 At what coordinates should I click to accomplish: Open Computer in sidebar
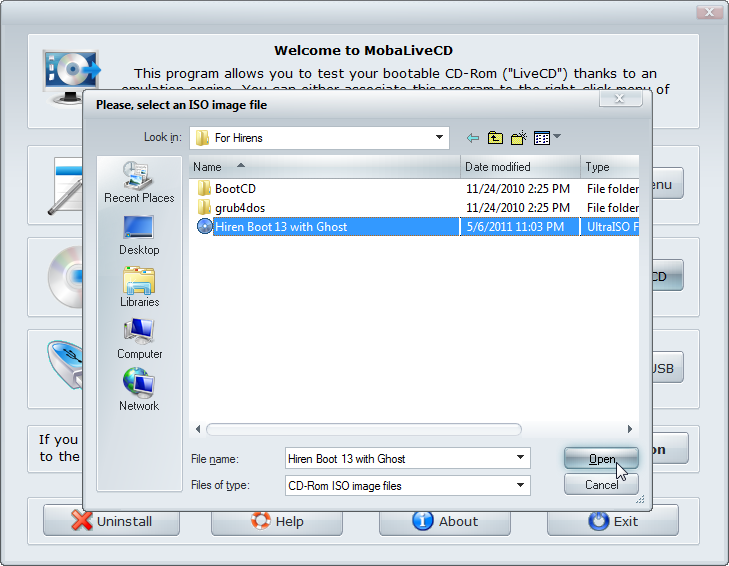[x=139, y=339]
